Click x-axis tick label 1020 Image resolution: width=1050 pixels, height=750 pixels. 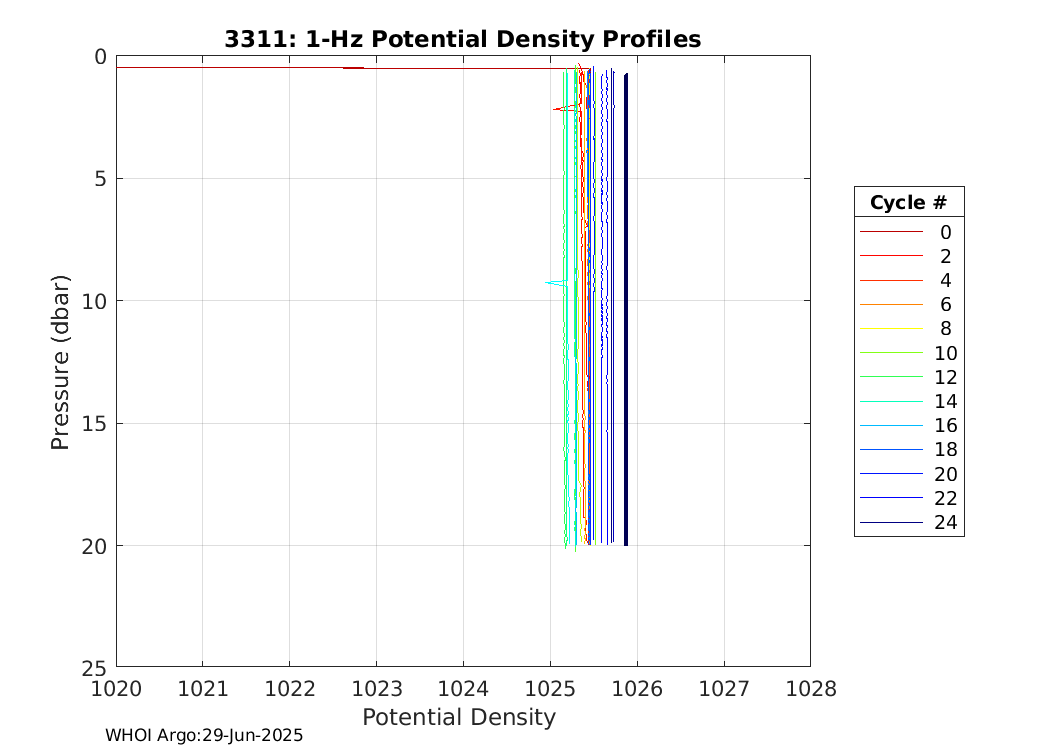click(x=117, y=688)
